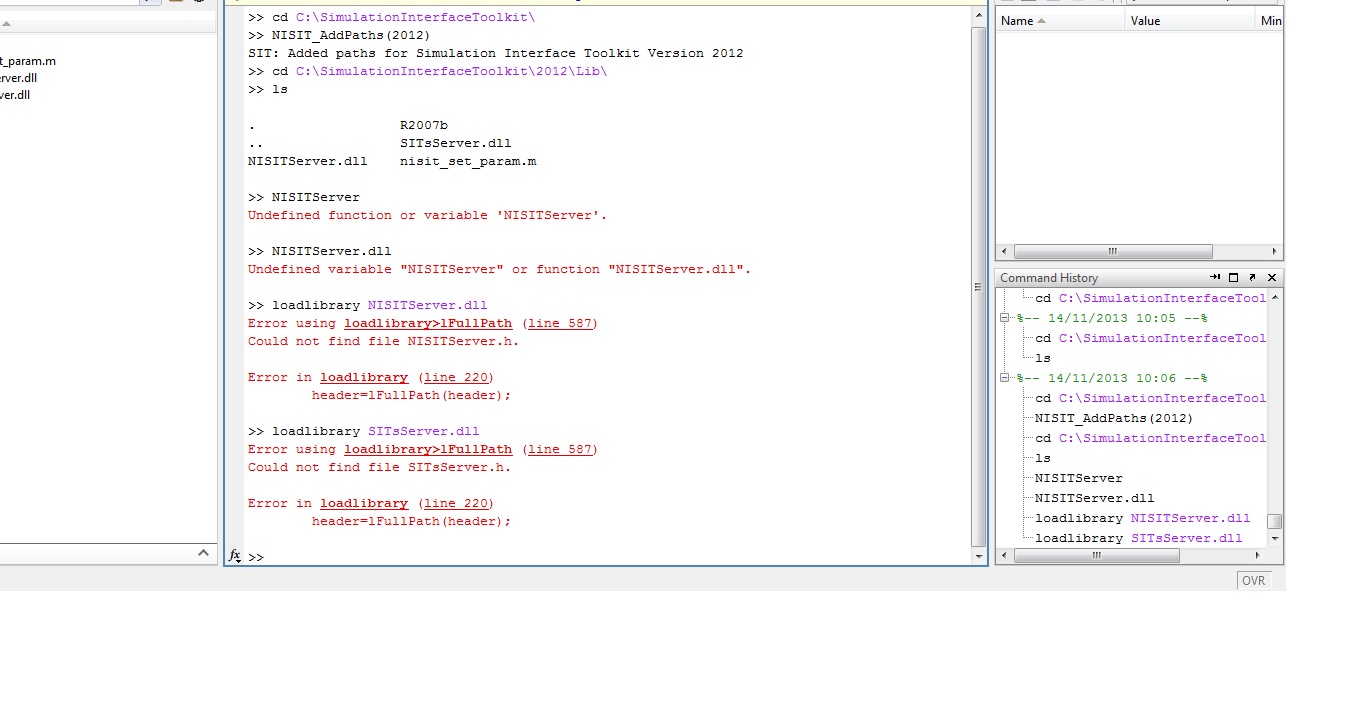Click SITsServer.dll in the ls output
1366x728 pixels.
coord(456,144)
